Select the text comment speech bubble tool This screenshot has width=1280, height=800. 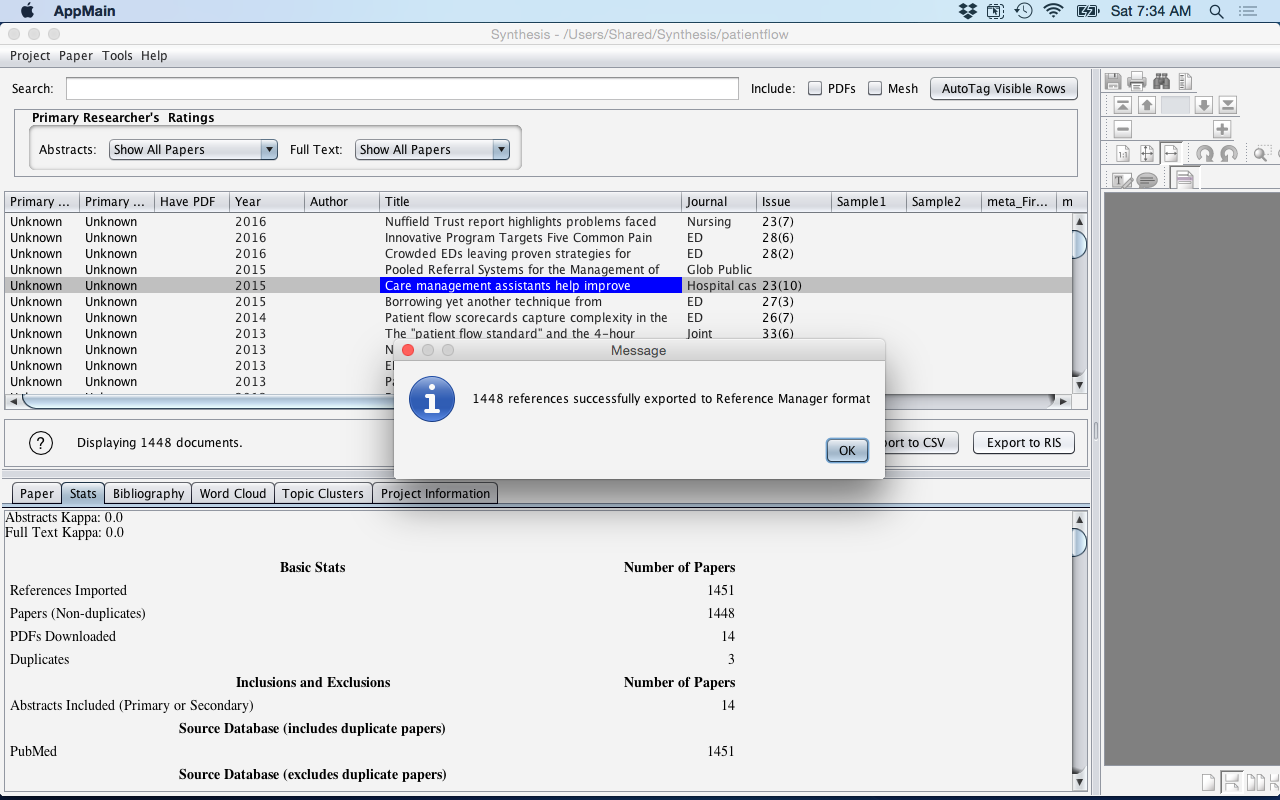(x=1147, y=180)
